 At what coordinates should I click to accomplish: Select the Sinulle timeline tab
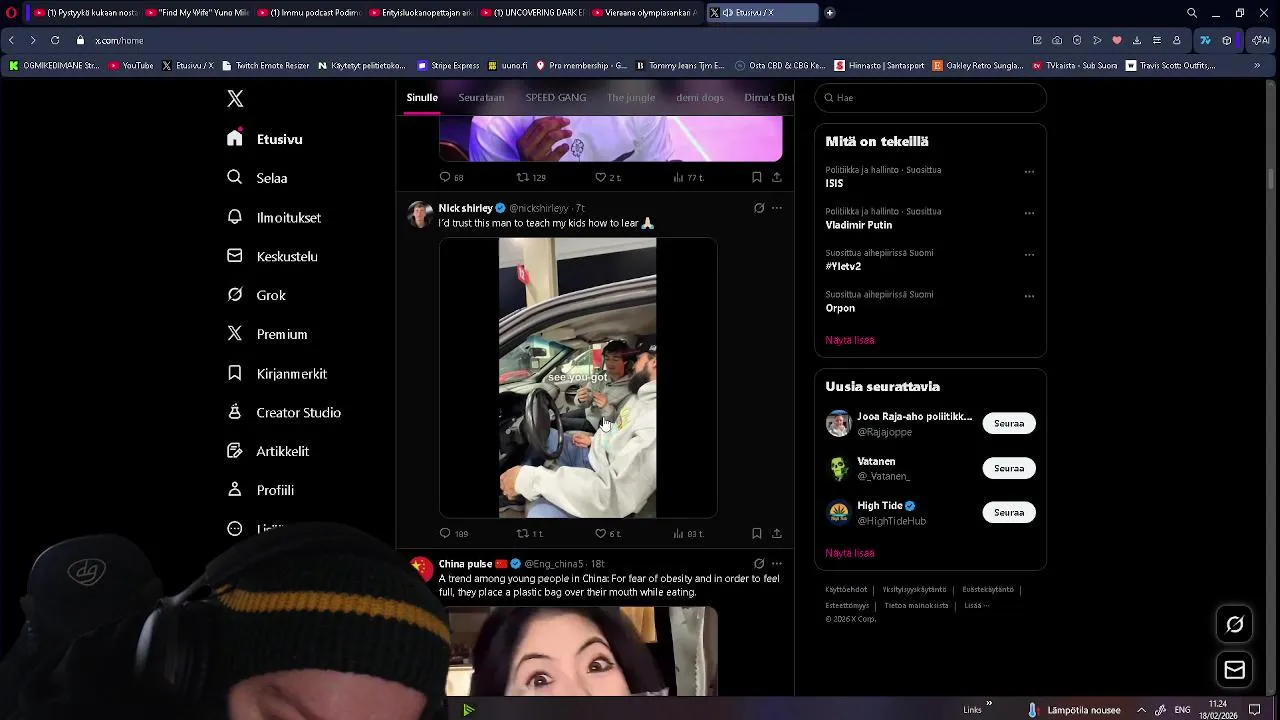[422, 98]
